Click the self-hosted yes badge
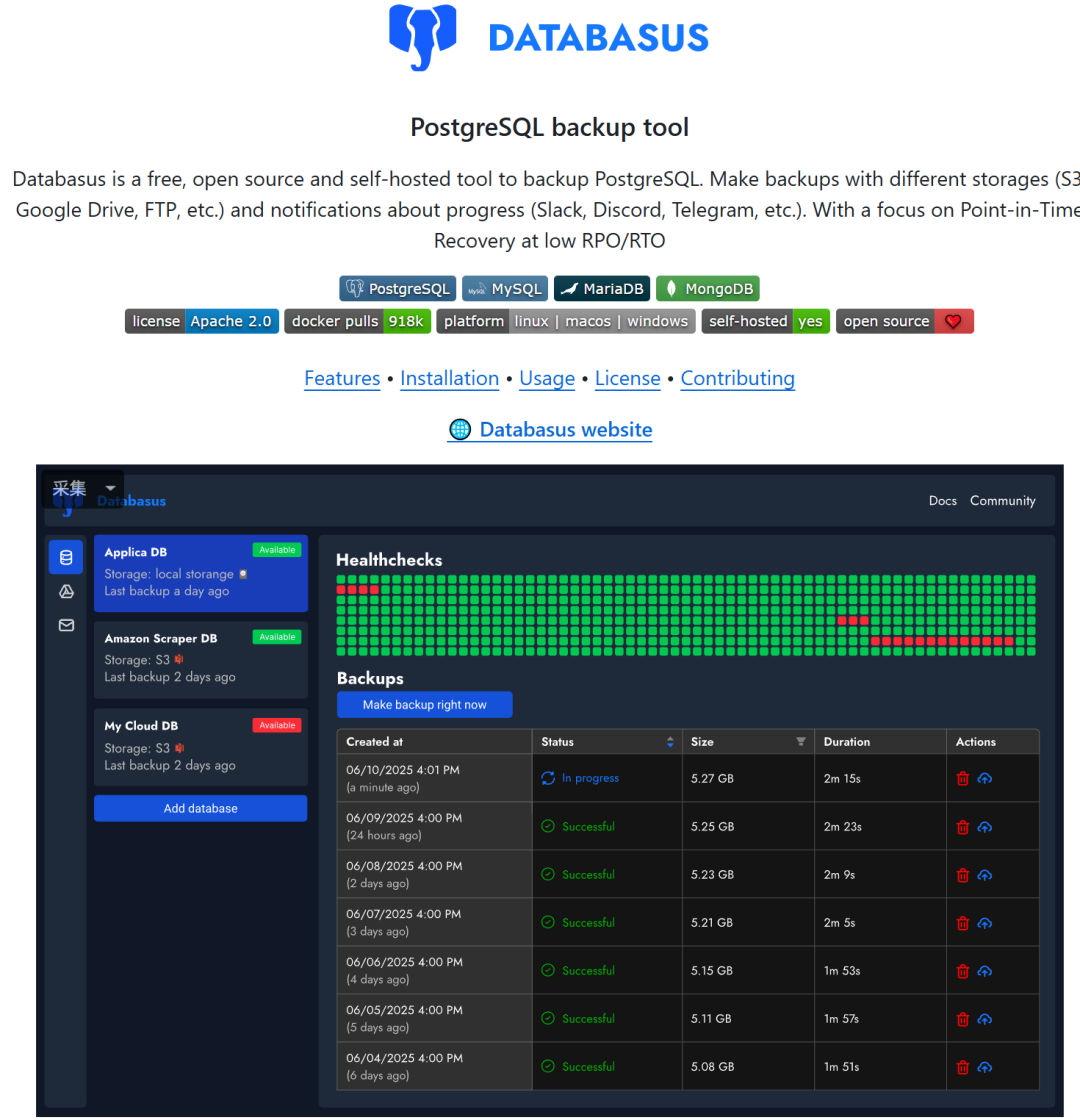 [x=766, y=321]
